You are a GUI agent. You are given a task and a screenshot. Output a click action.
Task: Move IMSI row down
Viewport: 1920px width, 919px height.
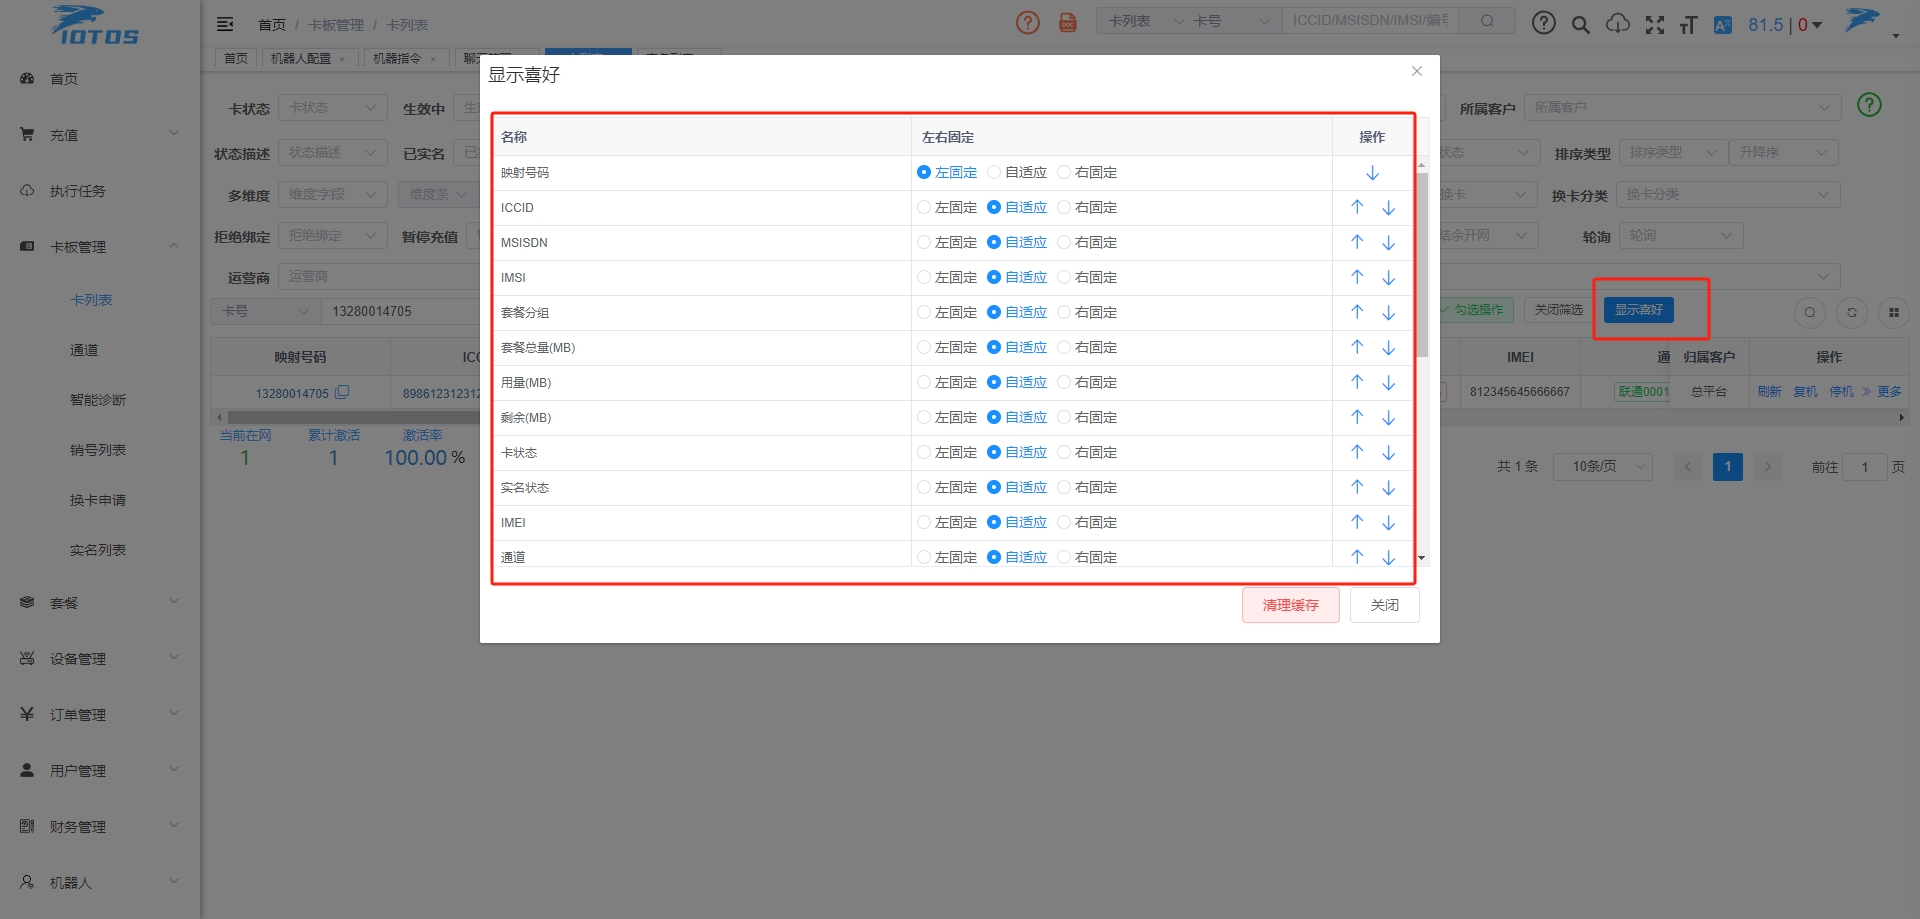(x=1388, y=278)
